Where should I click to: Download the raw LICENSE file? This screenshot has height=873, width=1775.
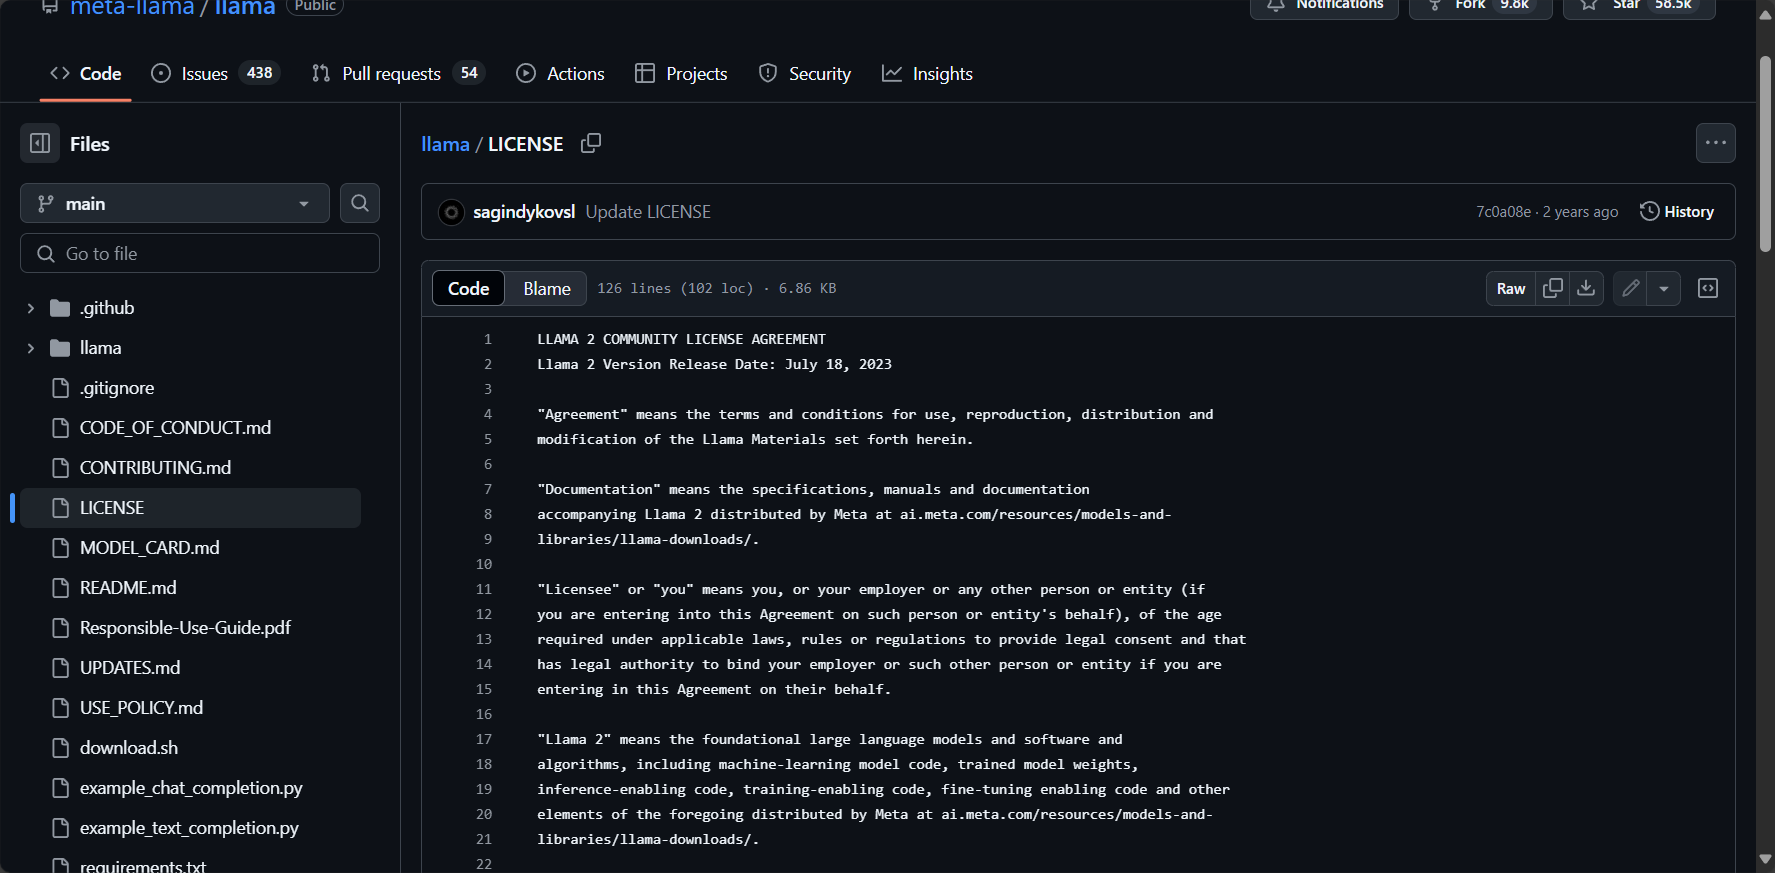(x=1586, y=288)
